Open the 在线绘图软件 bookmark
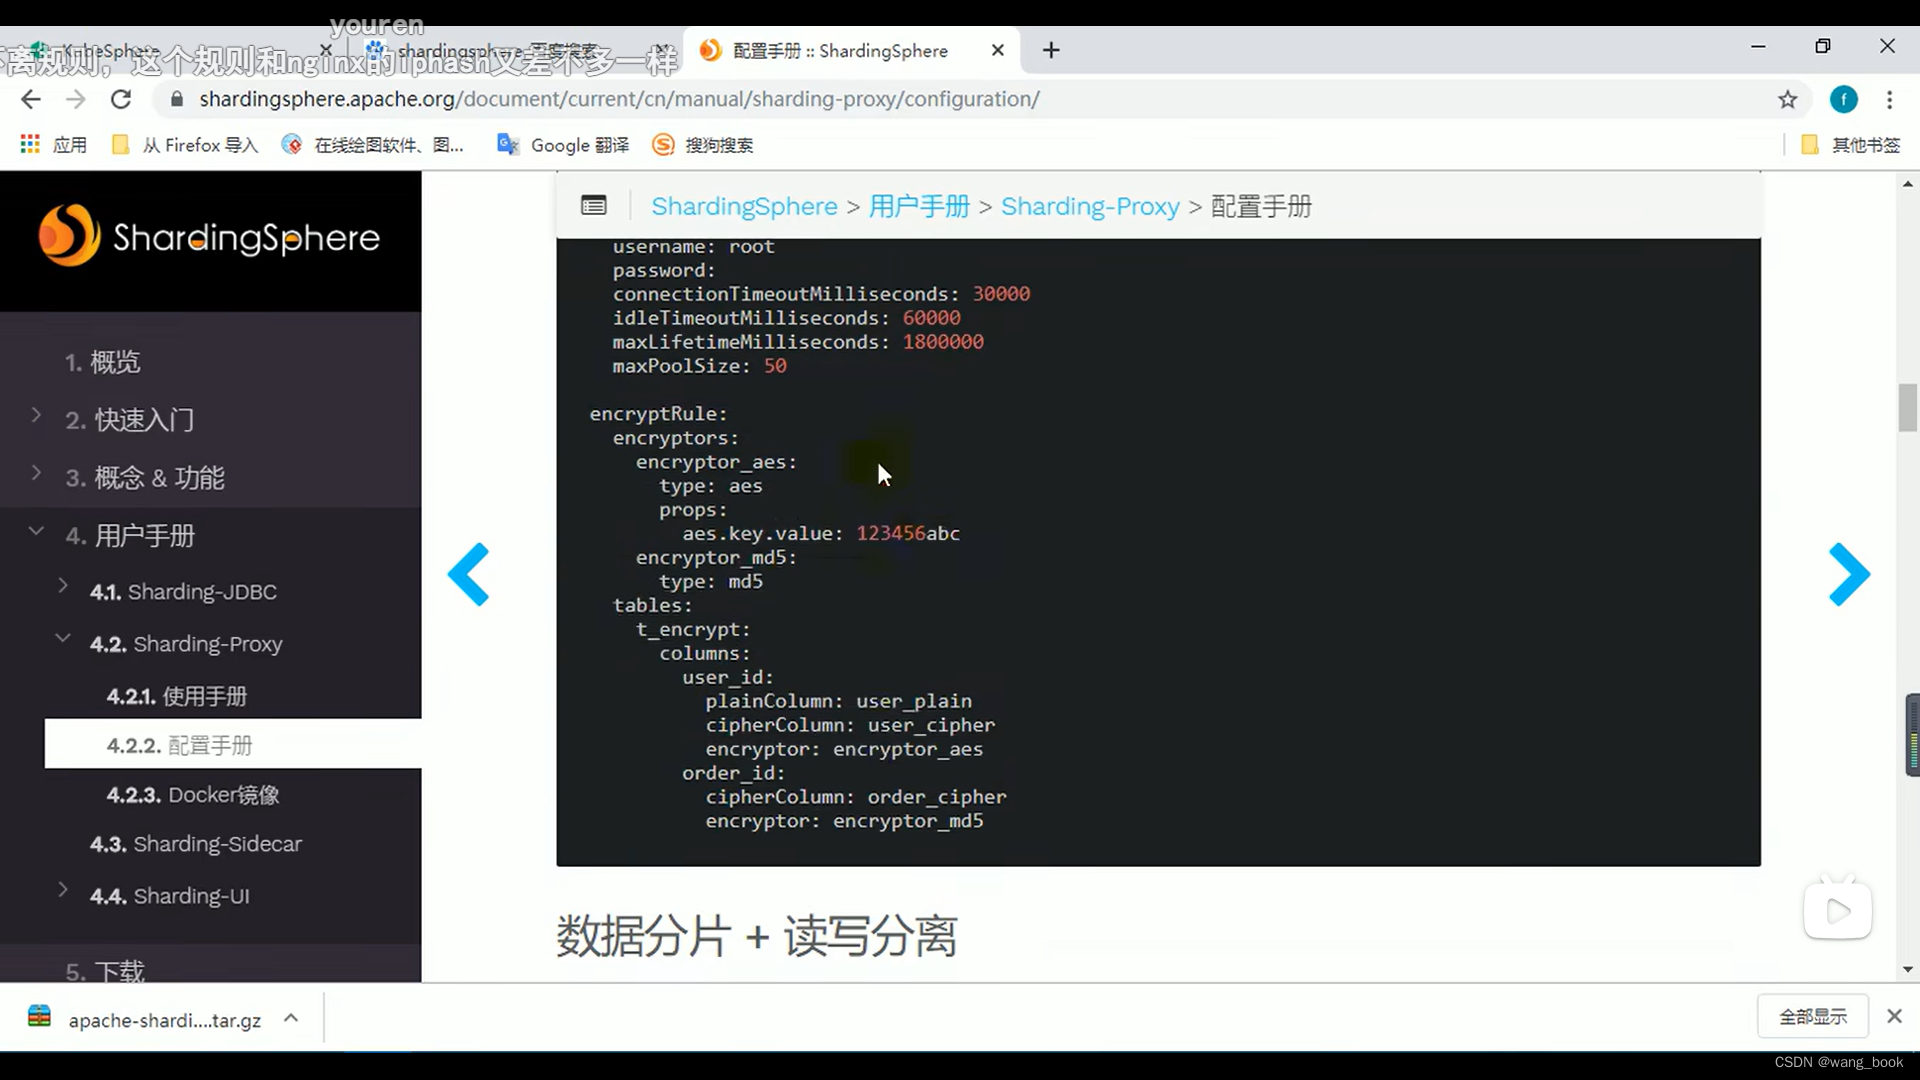This screenshot has height=1080, width=1920. click(x=373, y=145)
